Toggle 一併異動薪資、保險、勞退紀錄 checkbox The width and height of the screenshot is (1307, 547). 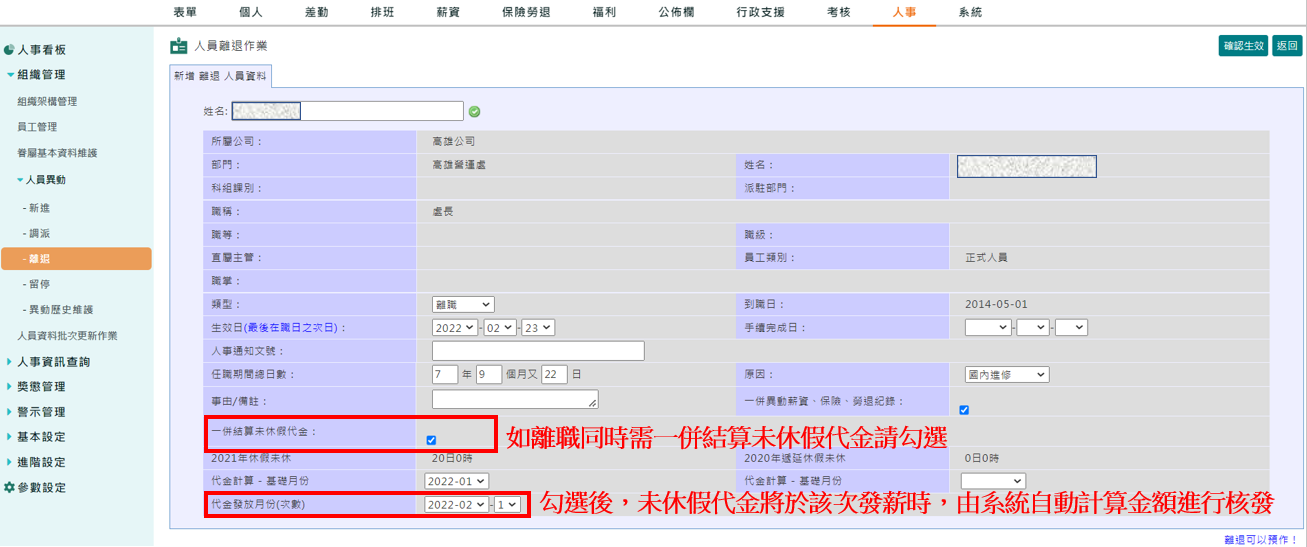964,409
